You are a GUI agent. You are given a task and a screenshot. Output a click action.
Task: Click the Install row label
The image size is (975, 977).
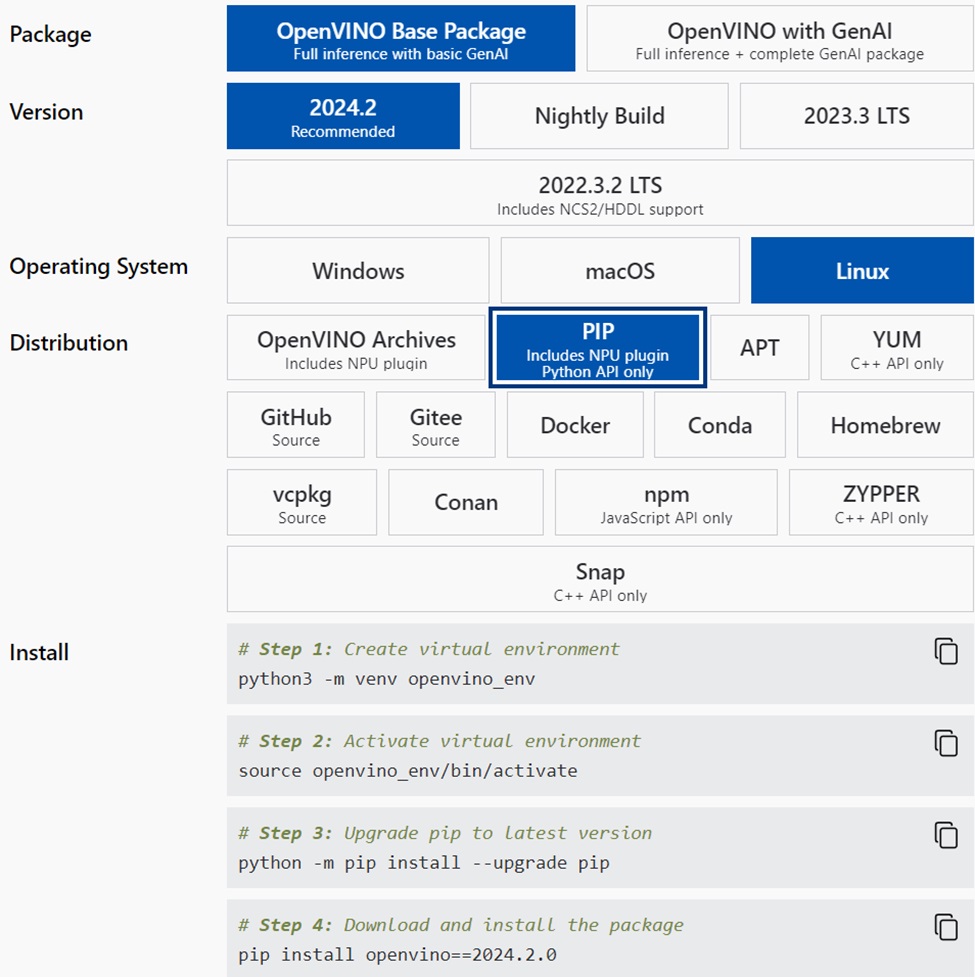click(x=39, y=652)
